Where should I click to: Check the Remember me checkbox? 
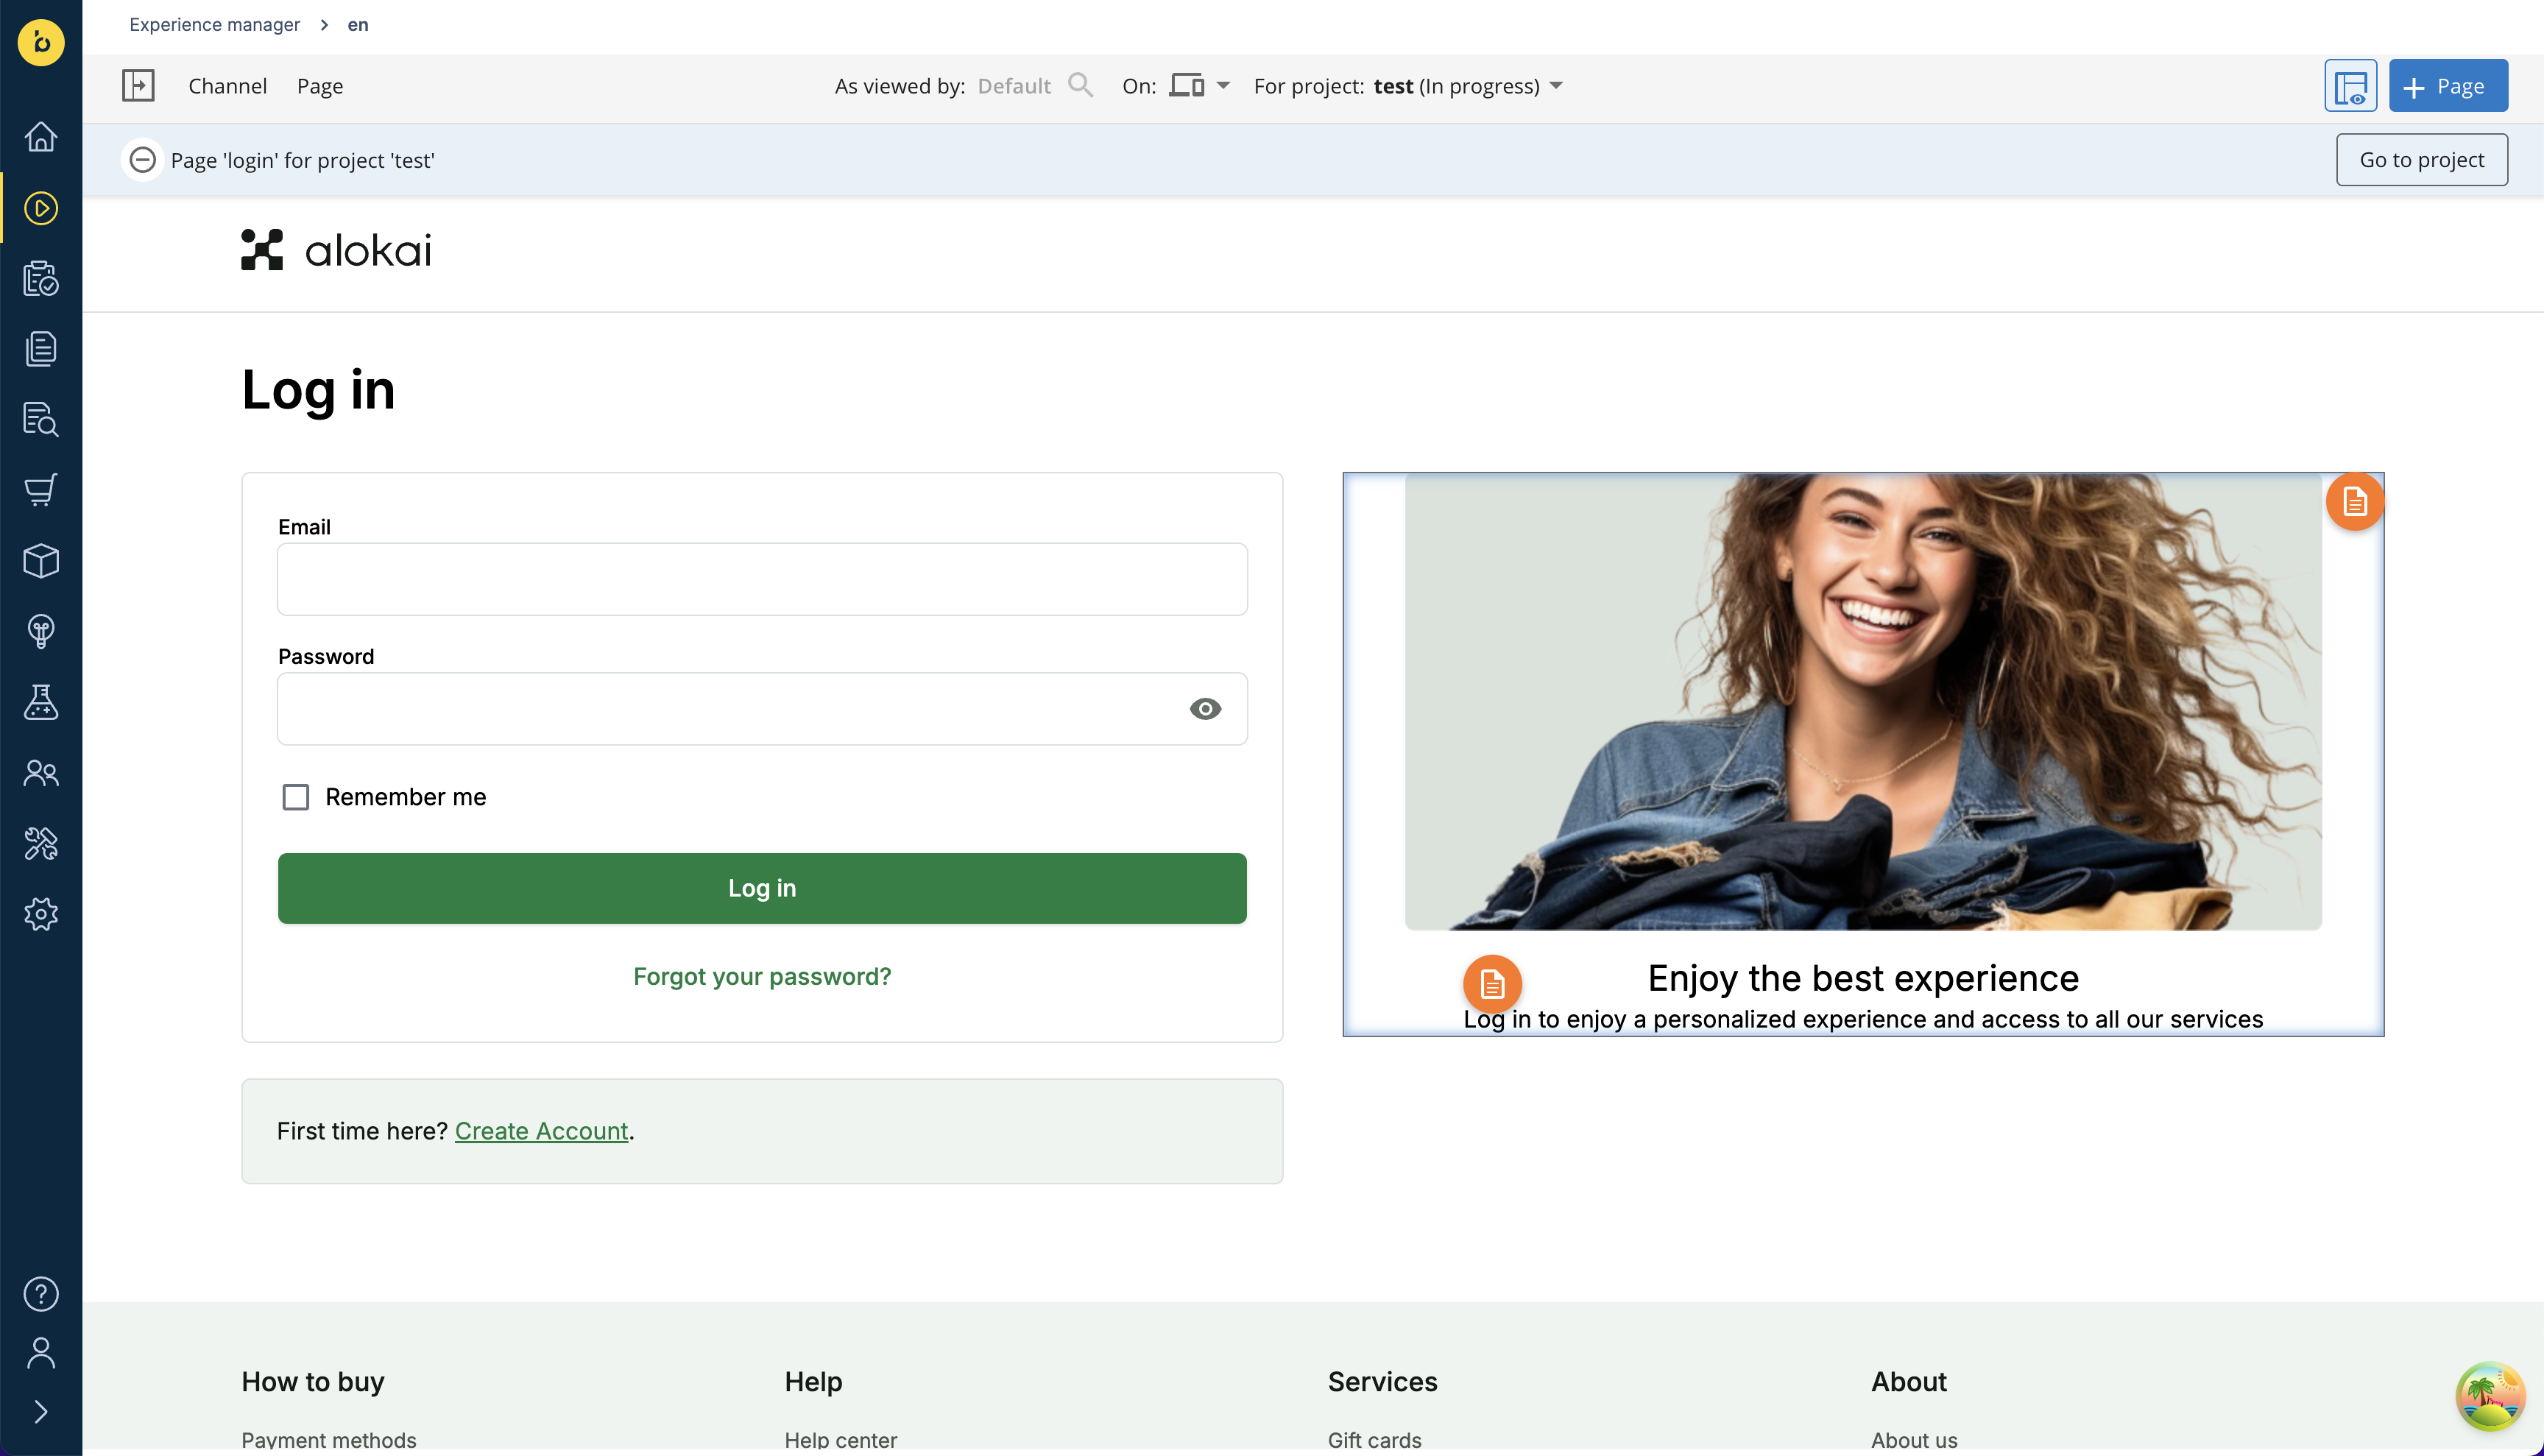[x=296, y=797]
